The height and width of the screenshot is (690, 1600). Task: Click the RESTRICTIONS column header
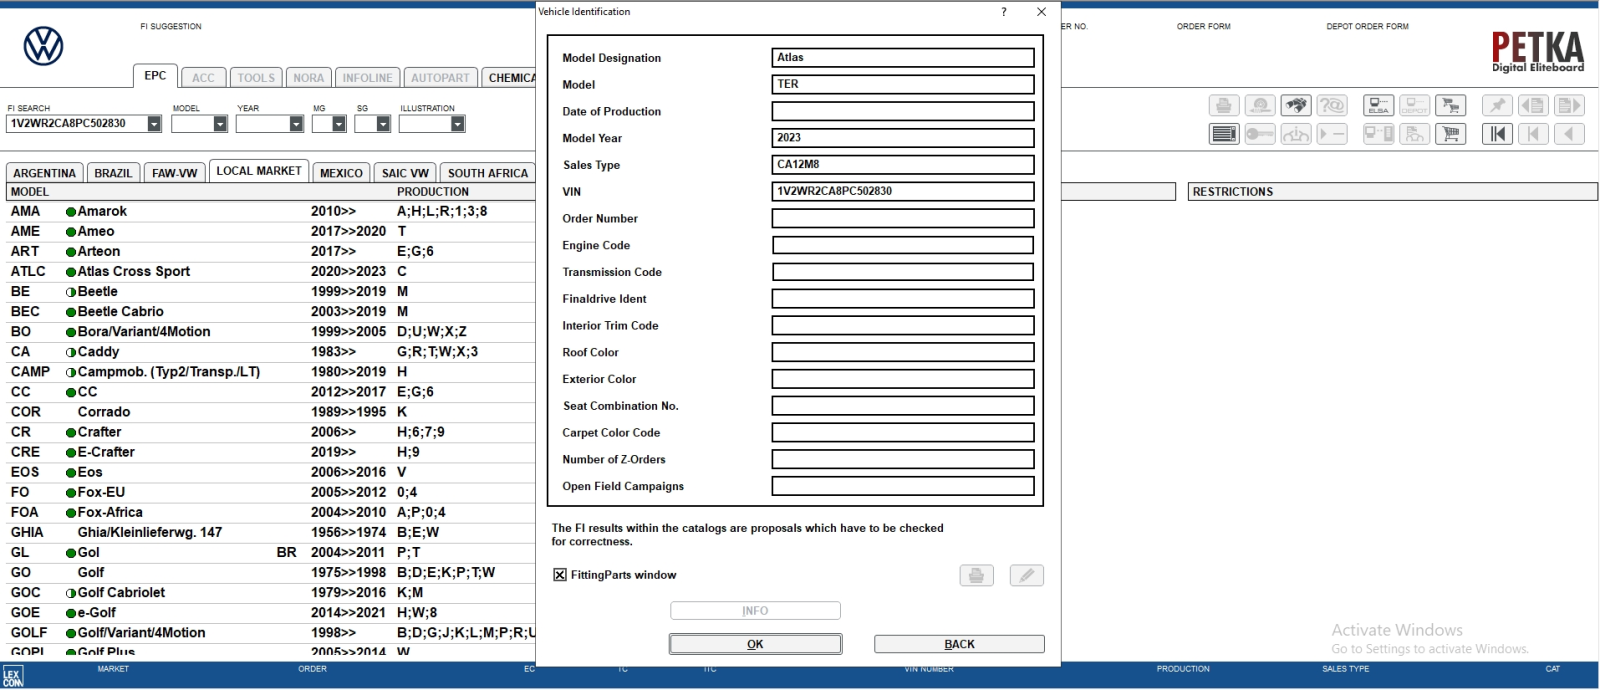[x=1393, y=192]
